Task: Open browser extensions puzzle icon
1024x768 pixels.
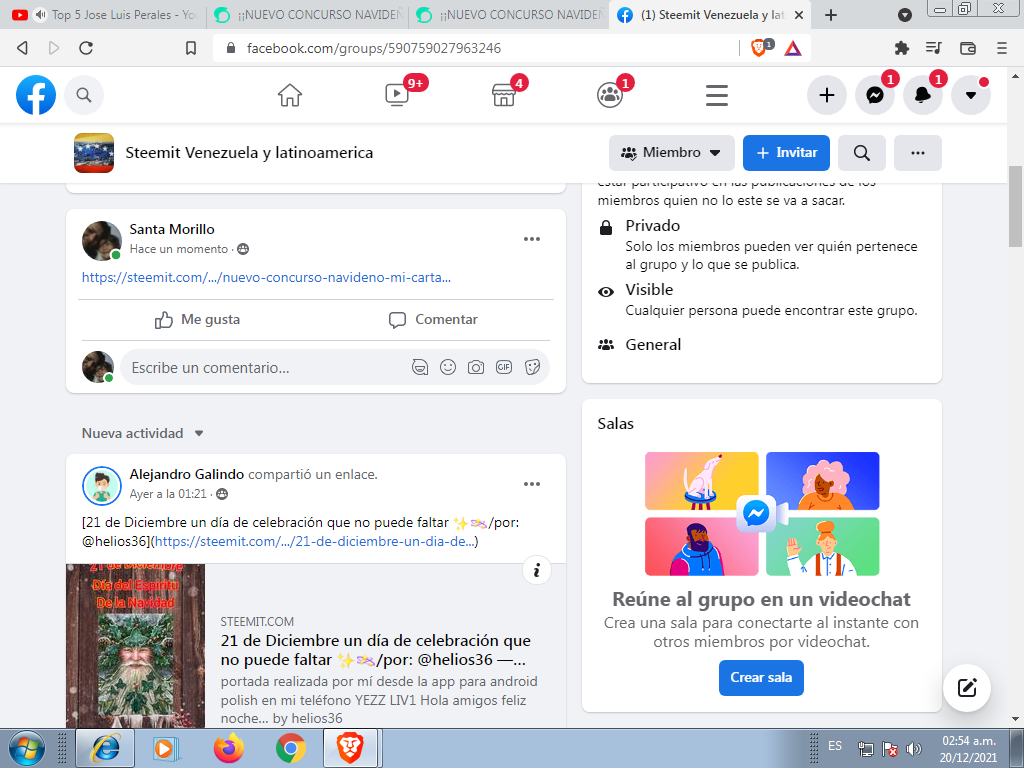Action: coord(901,48)
